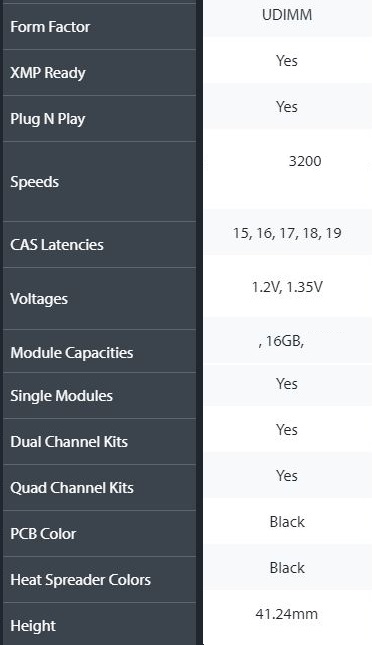This screenshot has width=372, height=645.
Task: Click the XMP Ready label
Action: tap(48, 73)
